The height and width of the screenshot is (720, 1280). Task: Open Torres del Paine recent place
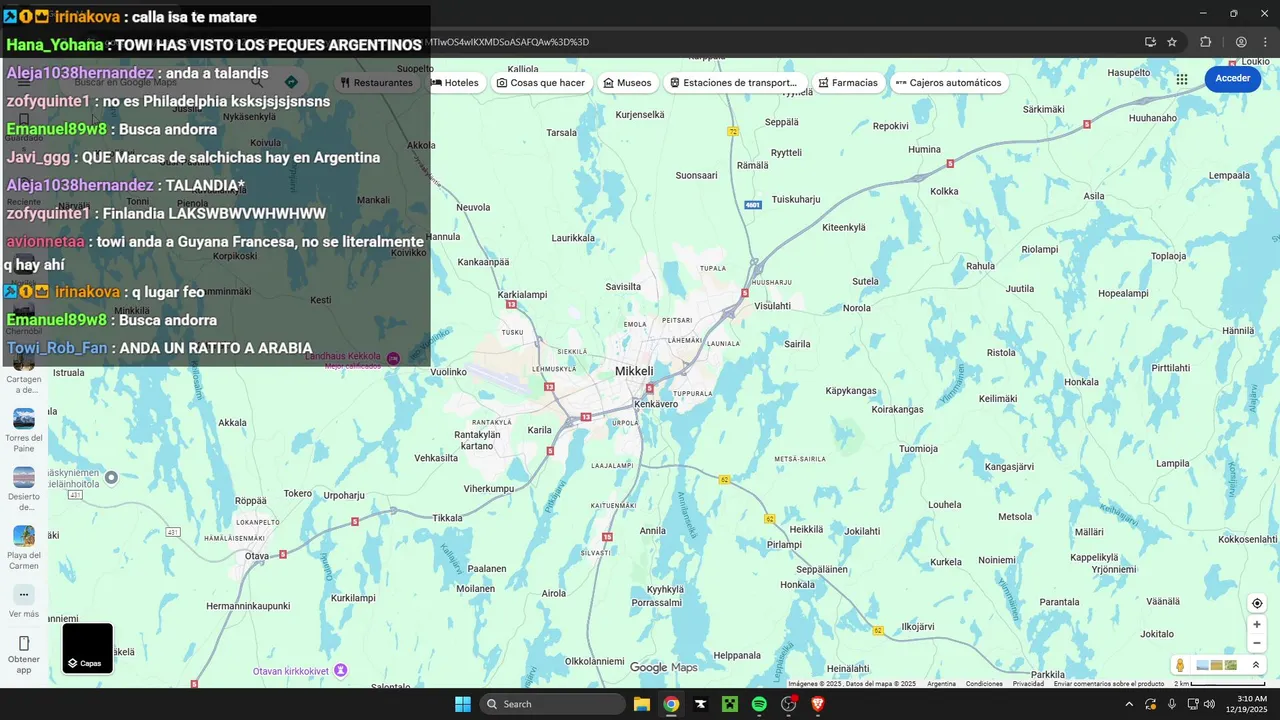coord(24,430)
